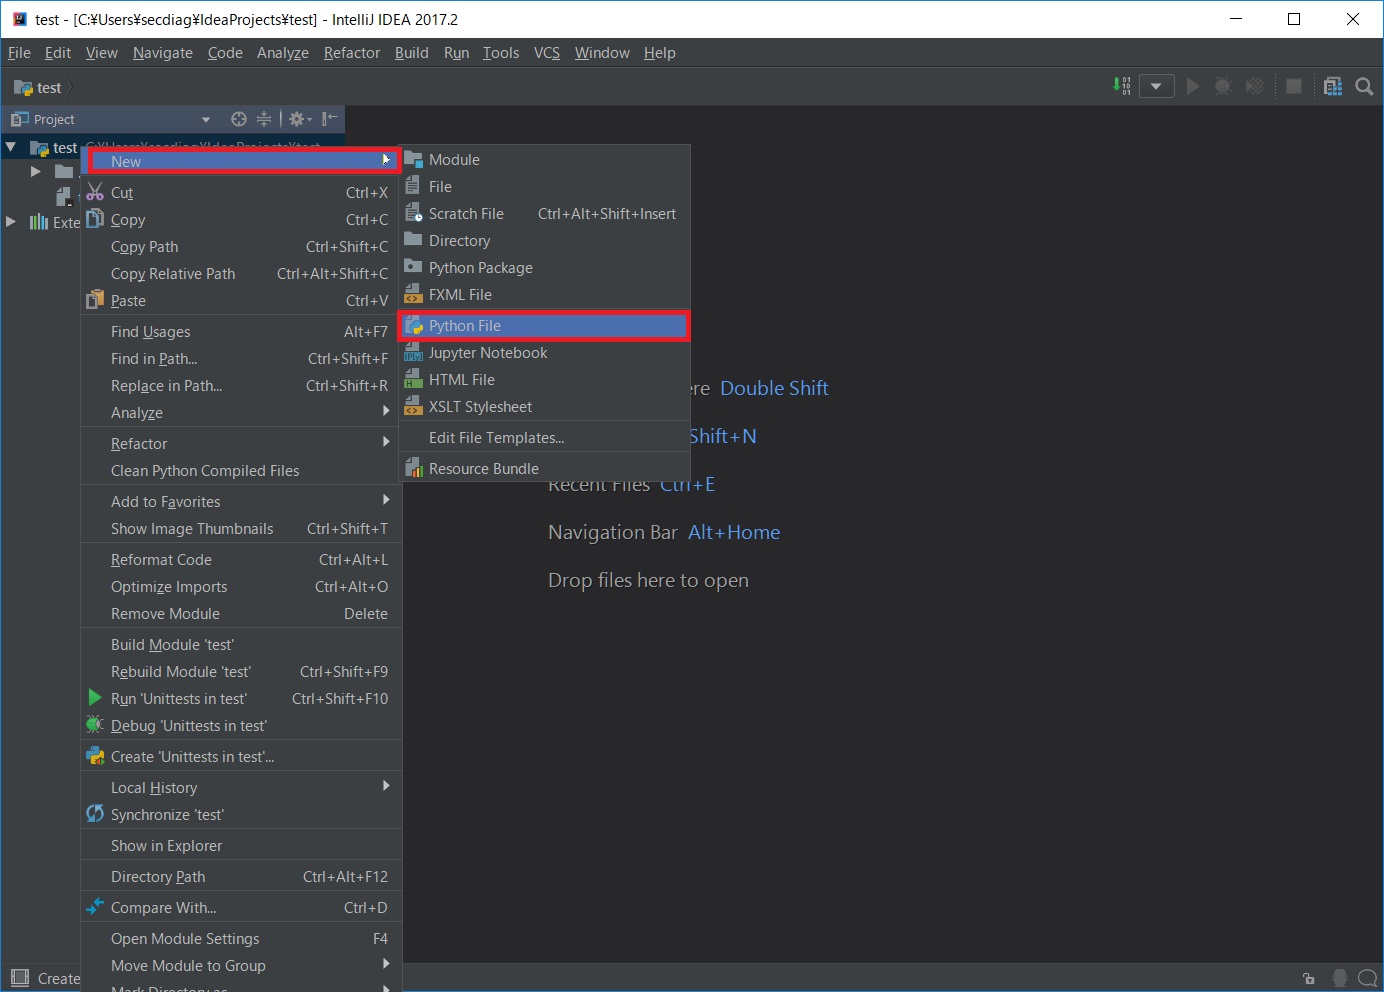Toggle tool window buttons at bottom-left corner
Screen dimensions: 1384x992
tap(19, 978)
